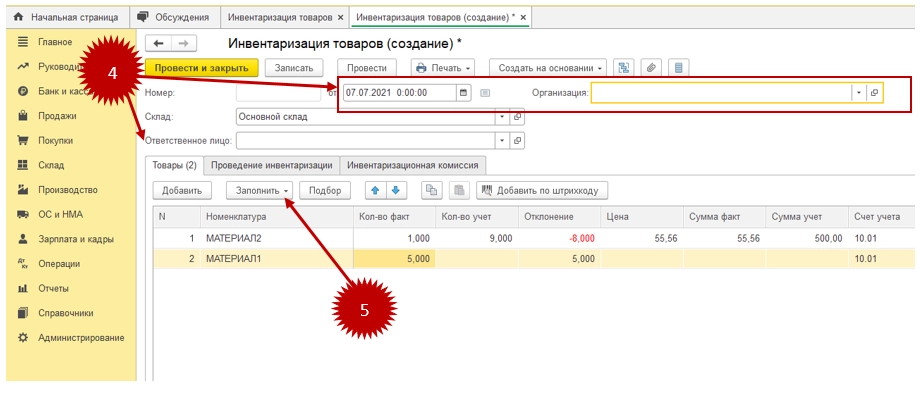Open Зарплата и кадры person icon
The image size is (920, 393).
click(x=23, y=239)
